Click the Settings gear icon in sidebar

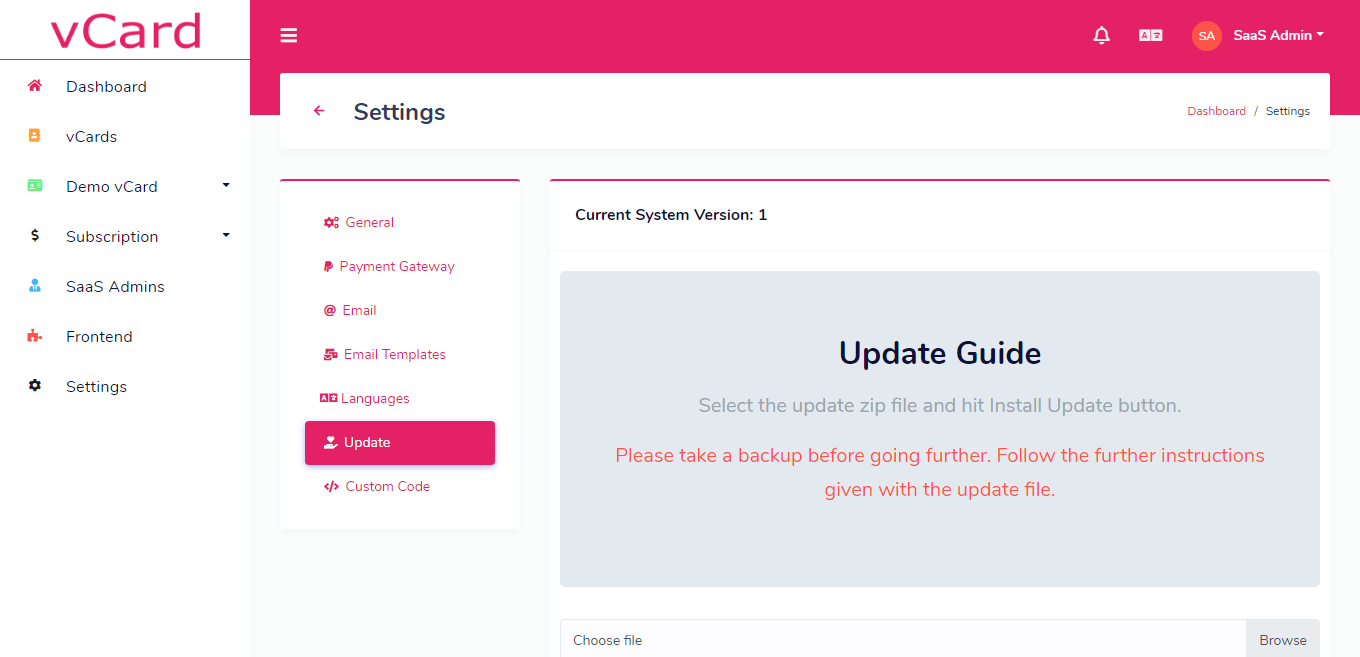(35, 386)
